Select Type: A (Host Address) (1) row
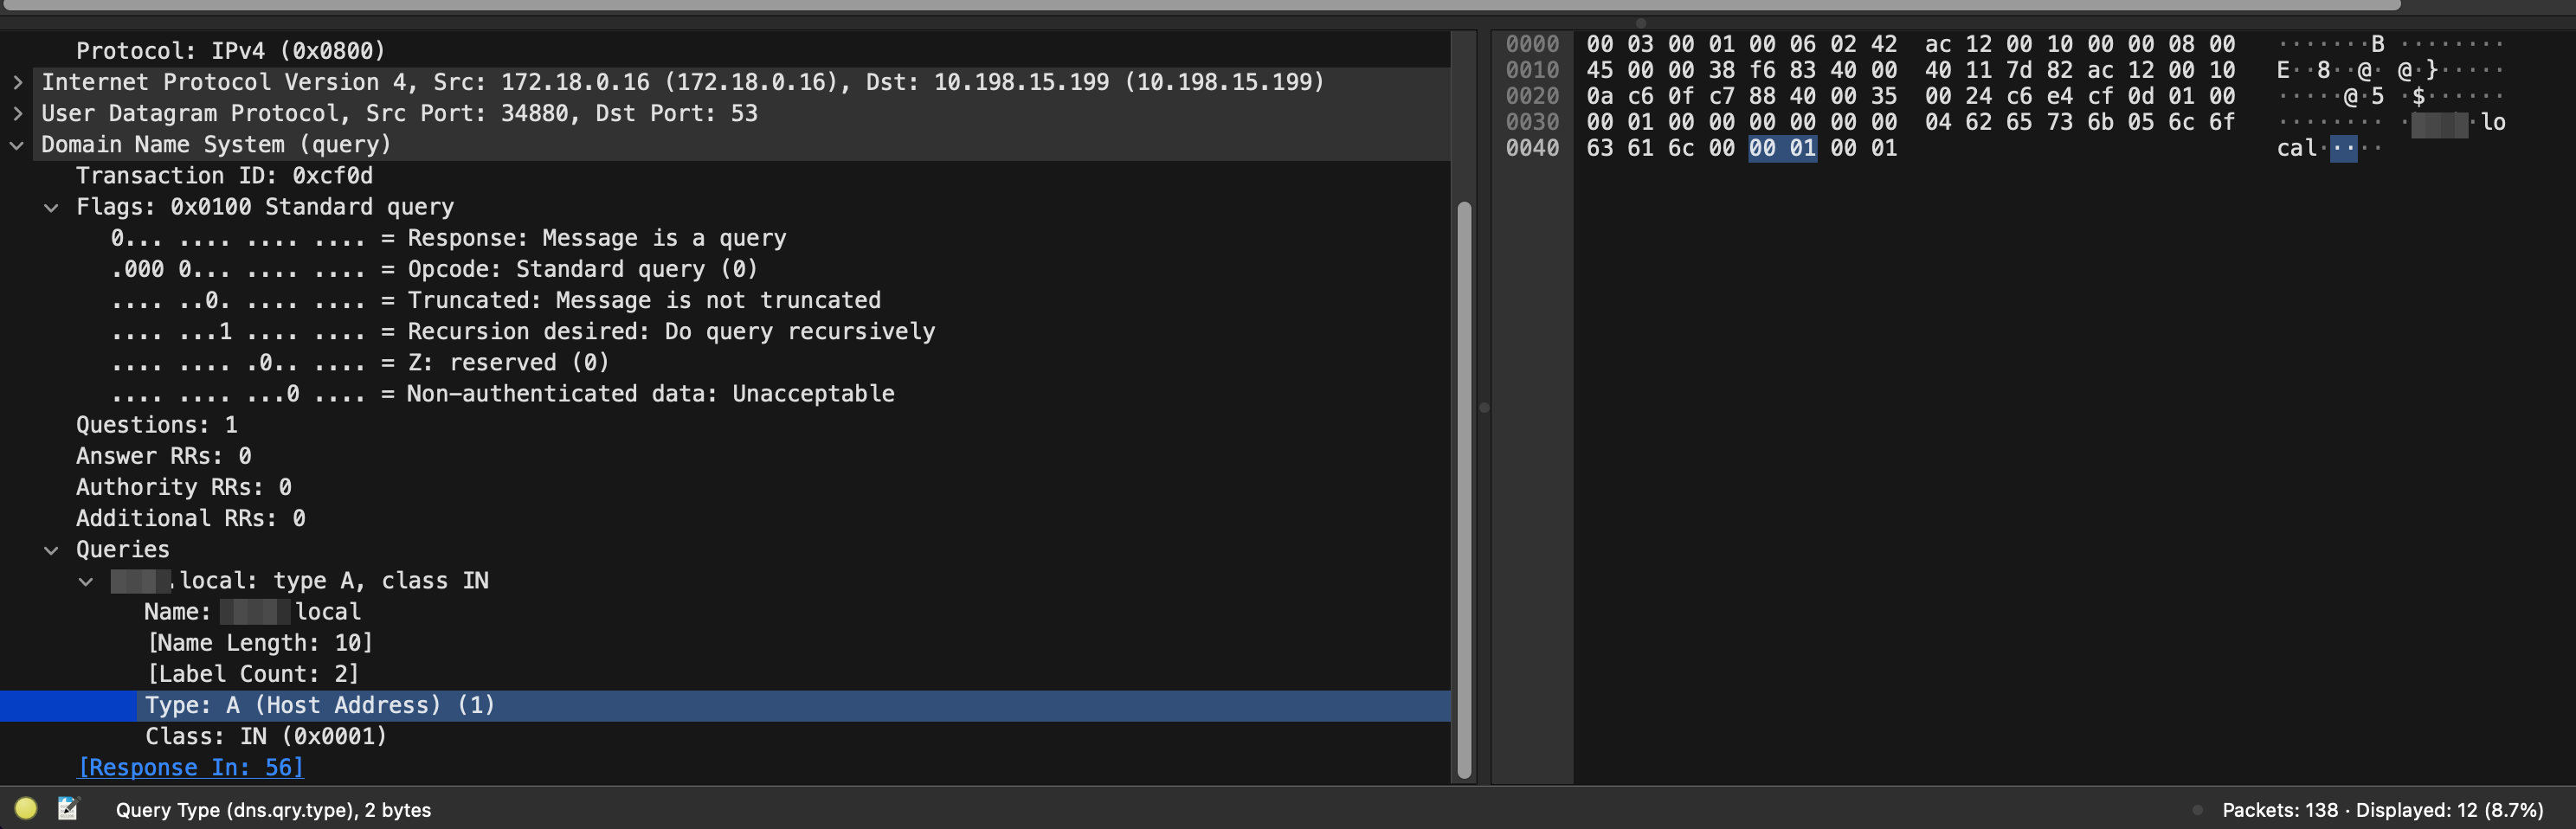The width and height of the screenshot is (2576, 829). tap(725, 705)
